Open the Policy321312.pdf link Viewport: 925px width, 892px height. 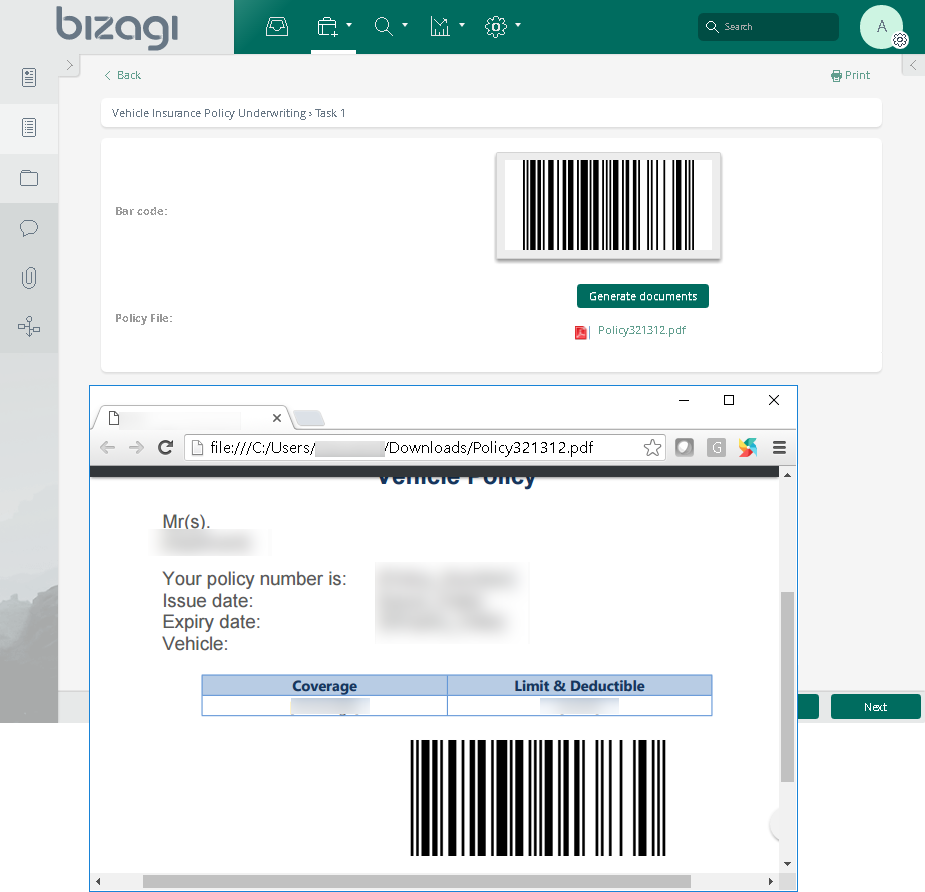(642, 330)
